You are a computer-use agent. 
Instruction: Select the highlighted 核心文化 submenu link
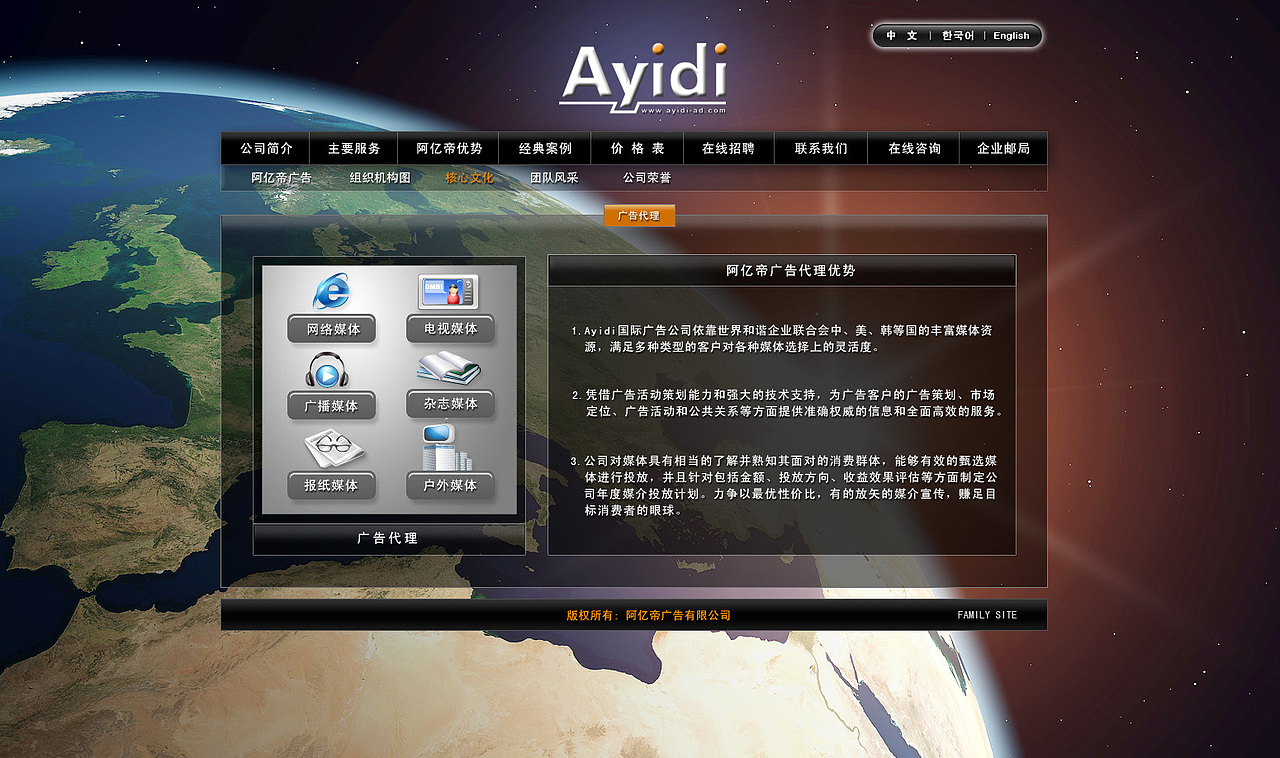coord(469,178)
